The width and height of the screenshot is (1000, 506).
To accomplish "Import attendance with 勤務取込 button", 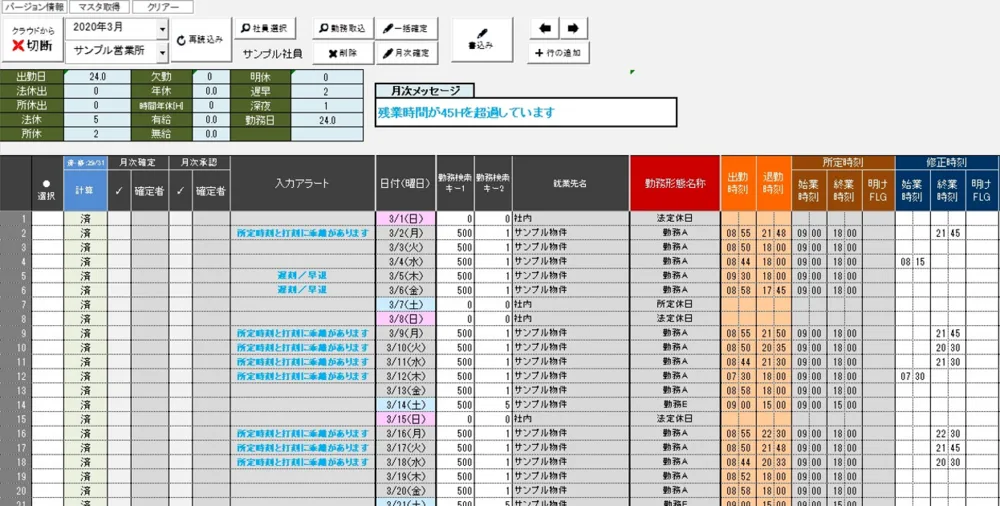I will point(343,29).
